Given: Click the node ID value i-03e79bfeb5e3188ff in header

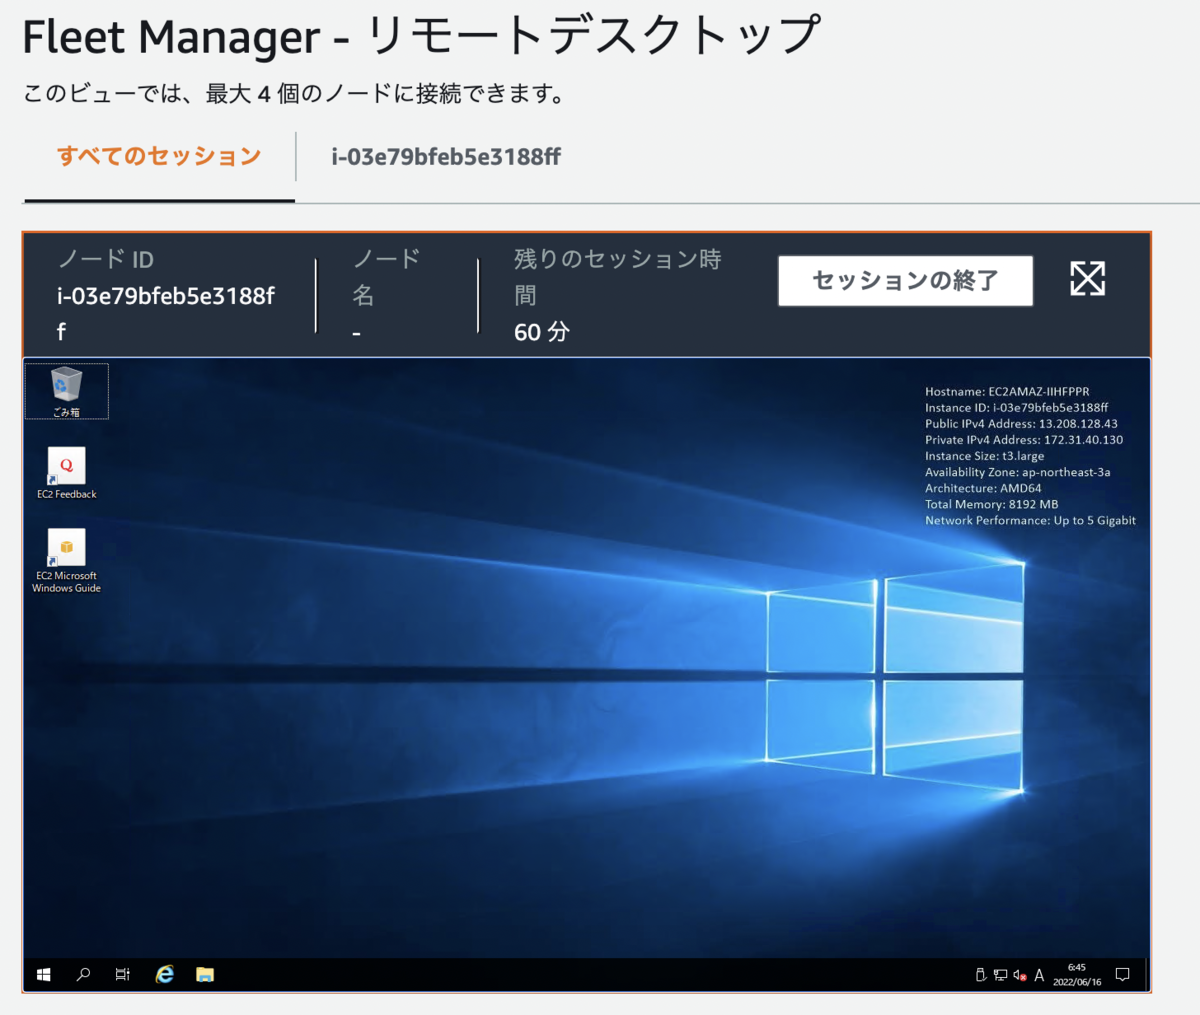Looking at the screenshot, I should tap(165, 313).
